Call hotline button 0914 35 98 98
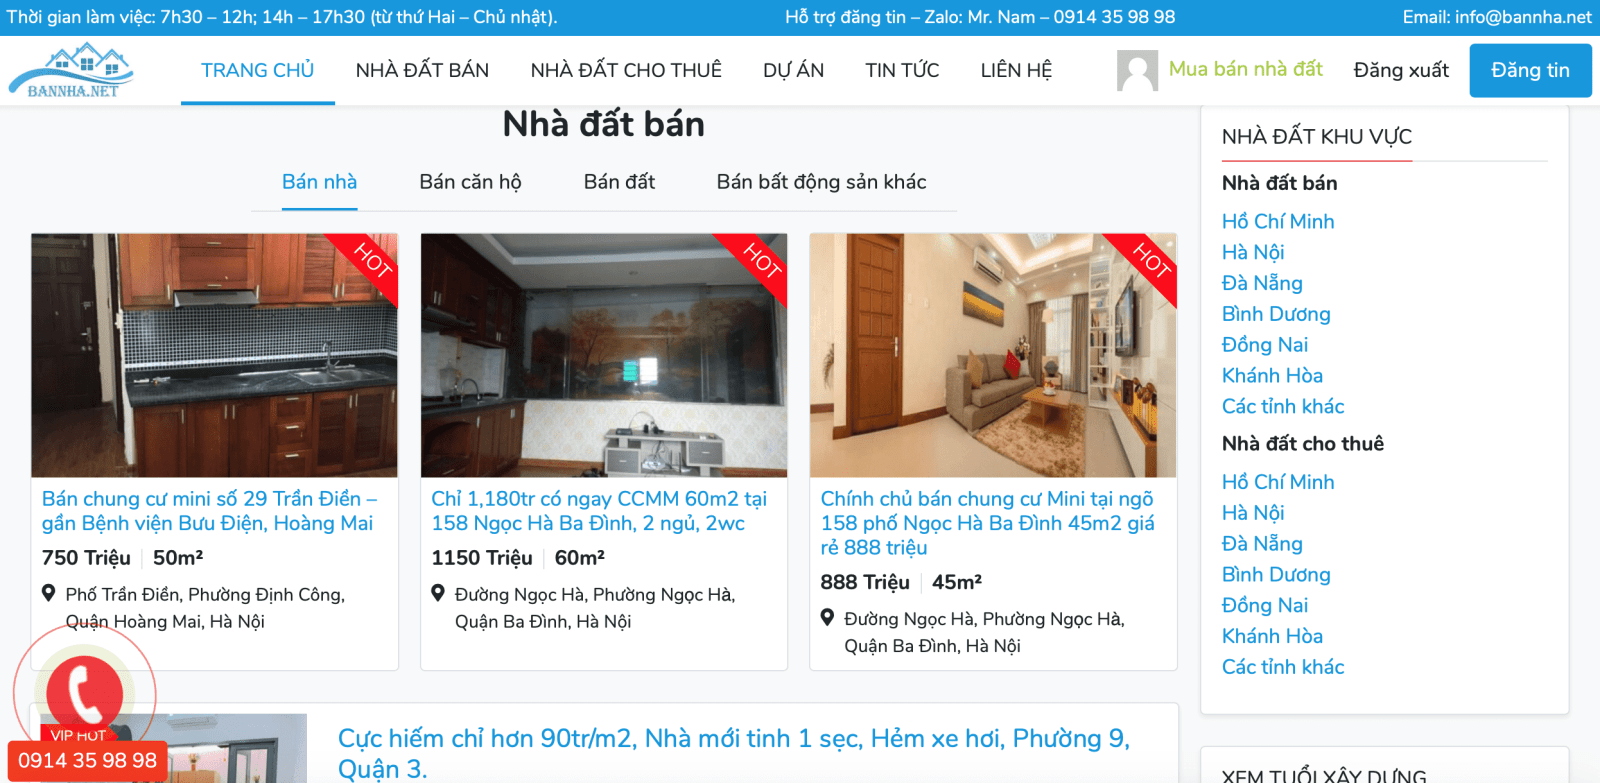The image size is (1600, 783). pyautogui.click(x=87, y=761)
